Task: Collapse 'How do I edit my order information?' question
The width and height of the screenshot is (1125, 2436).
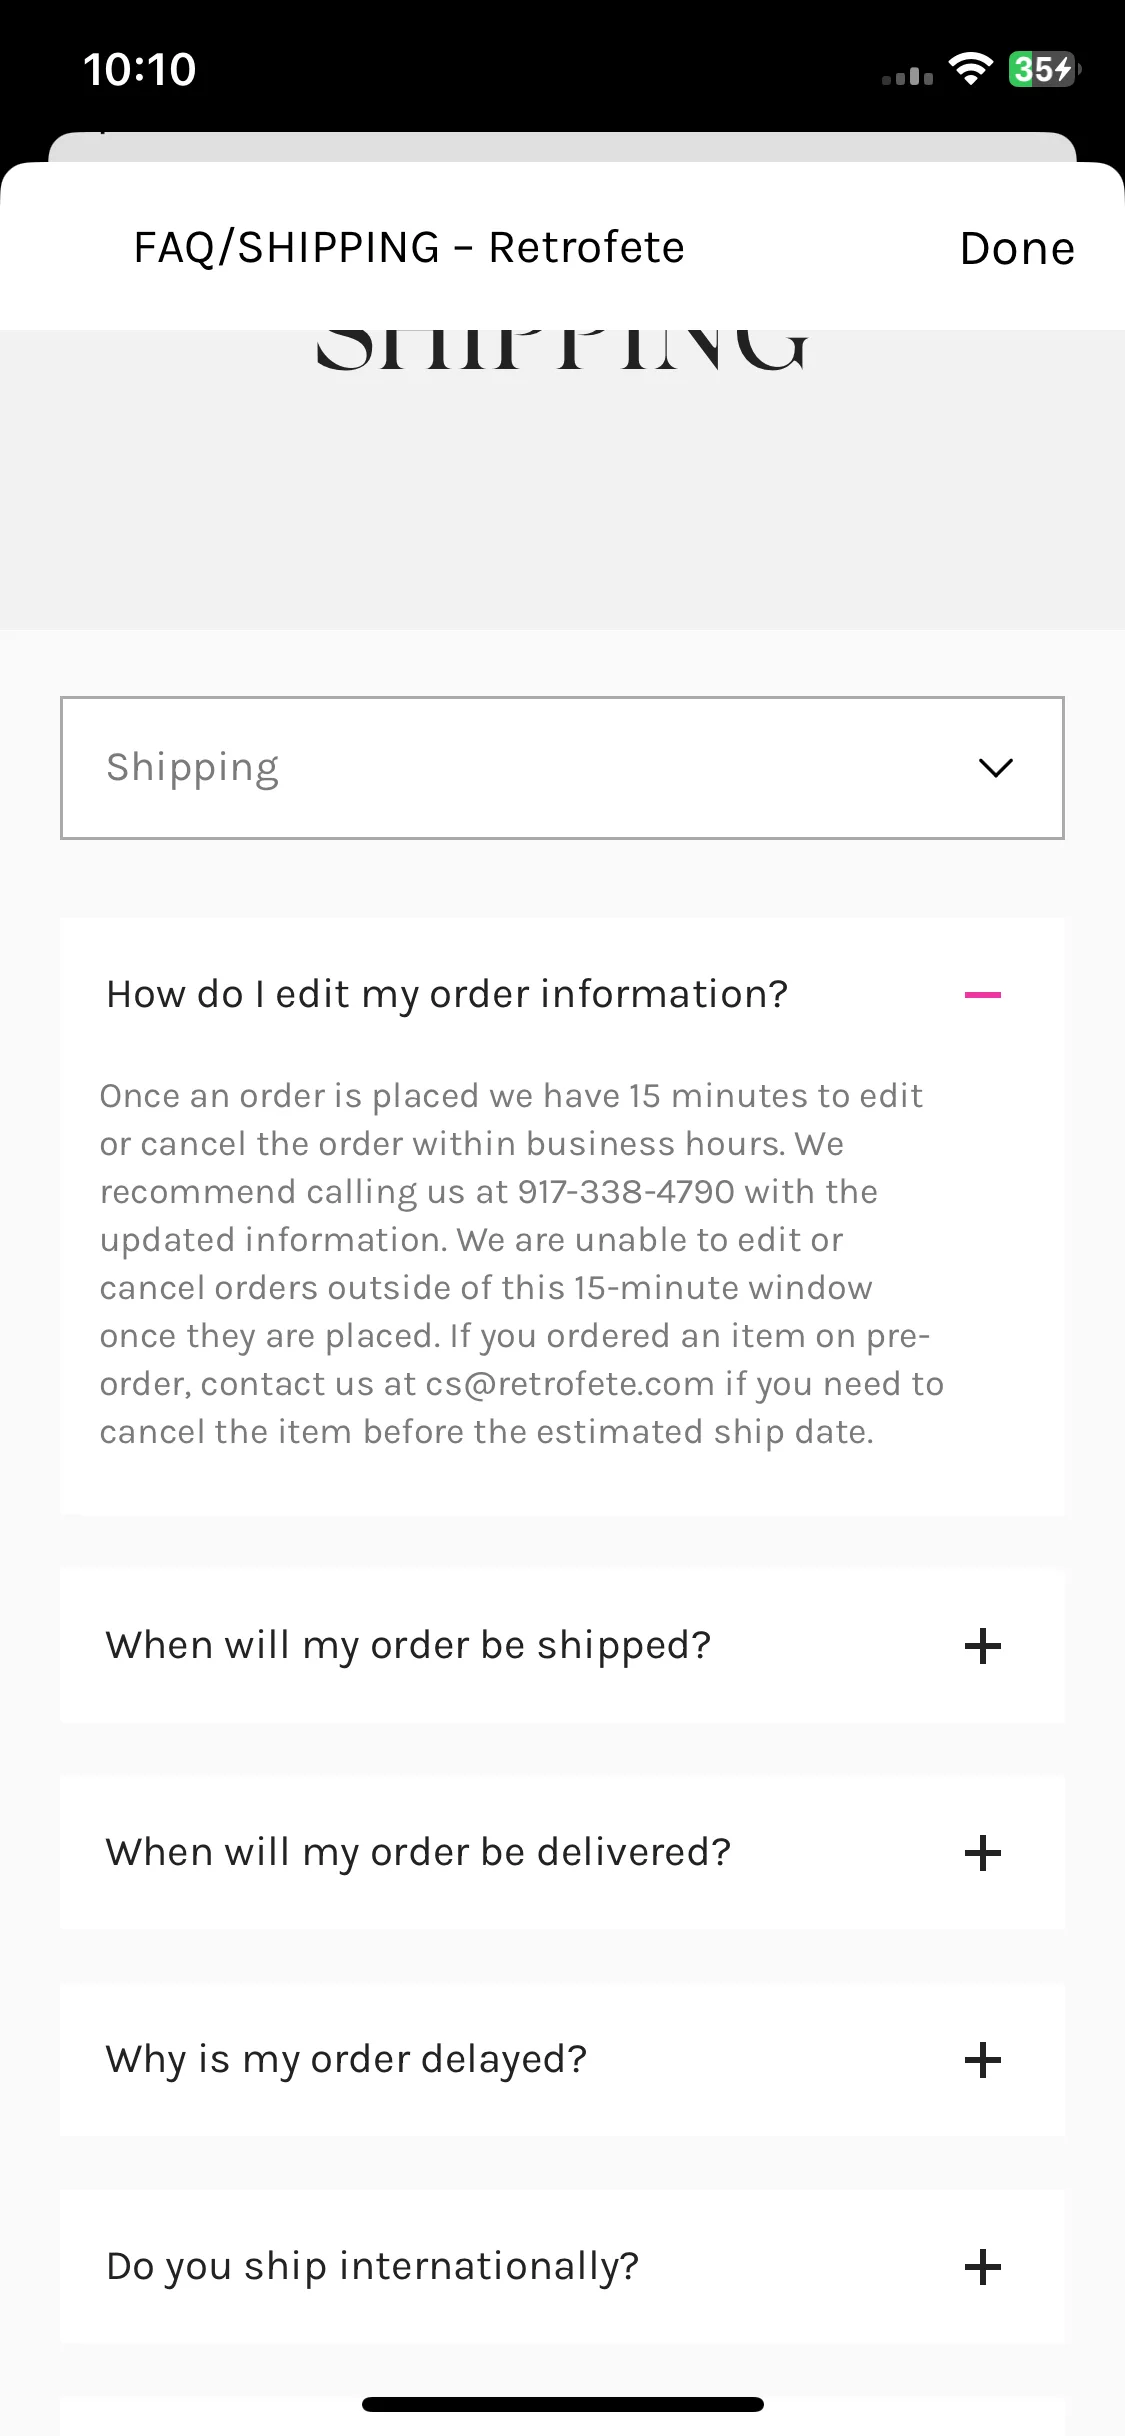Action: (x=562, y=995)
